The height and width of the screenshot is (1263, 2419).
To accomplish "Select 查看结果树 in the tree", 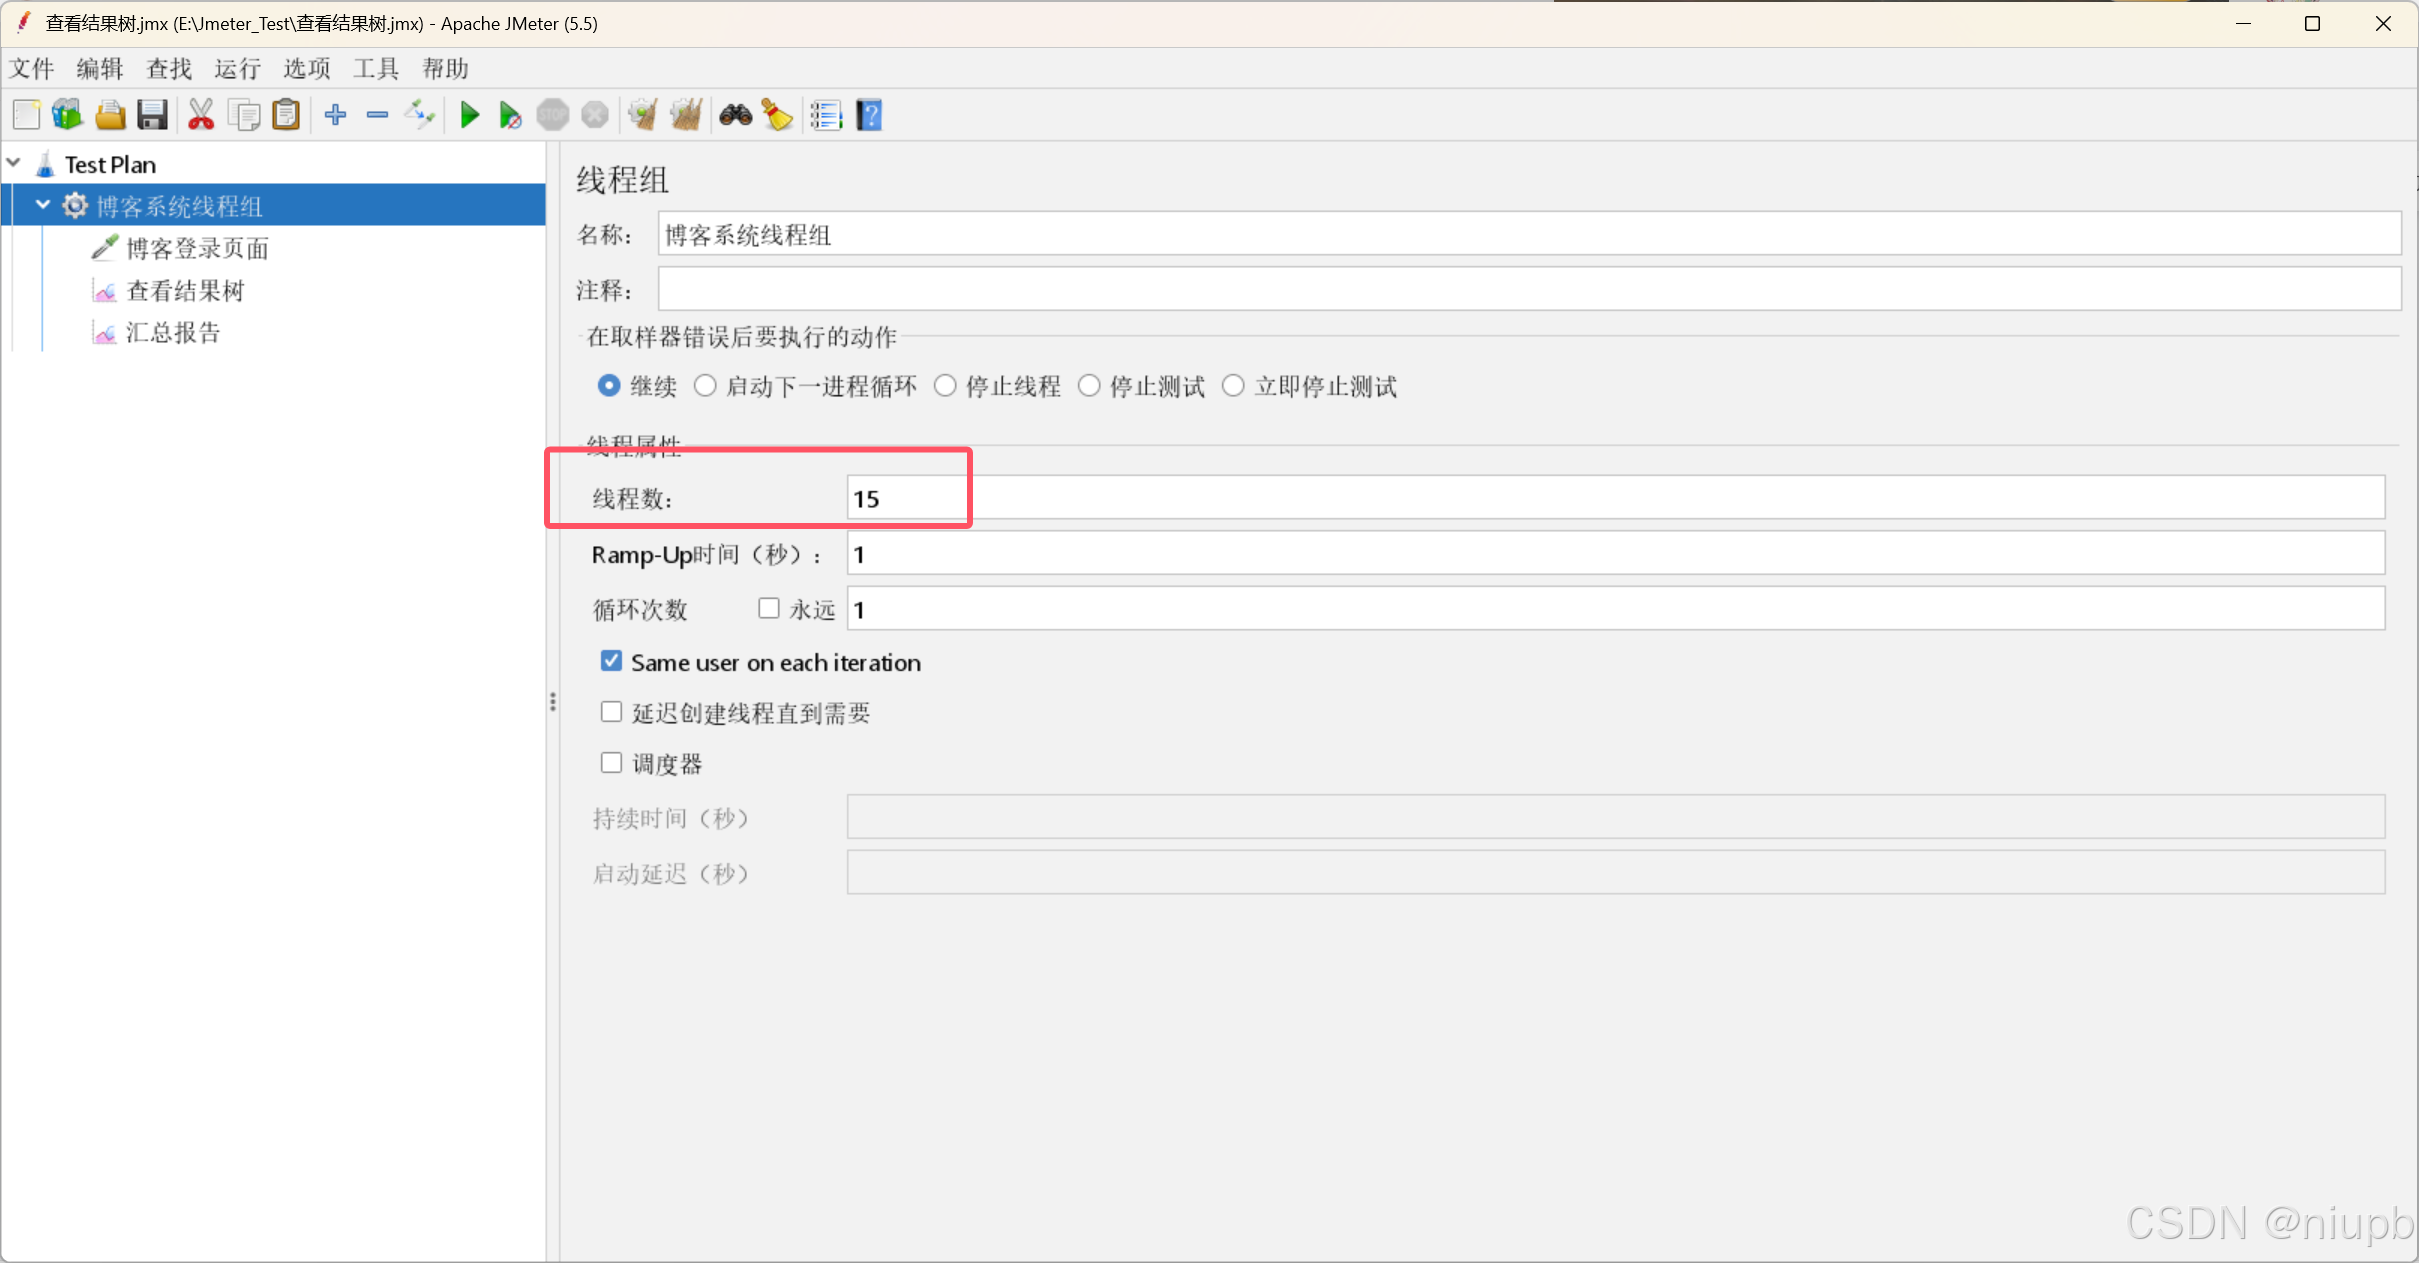I will click(x=185, y=291).
